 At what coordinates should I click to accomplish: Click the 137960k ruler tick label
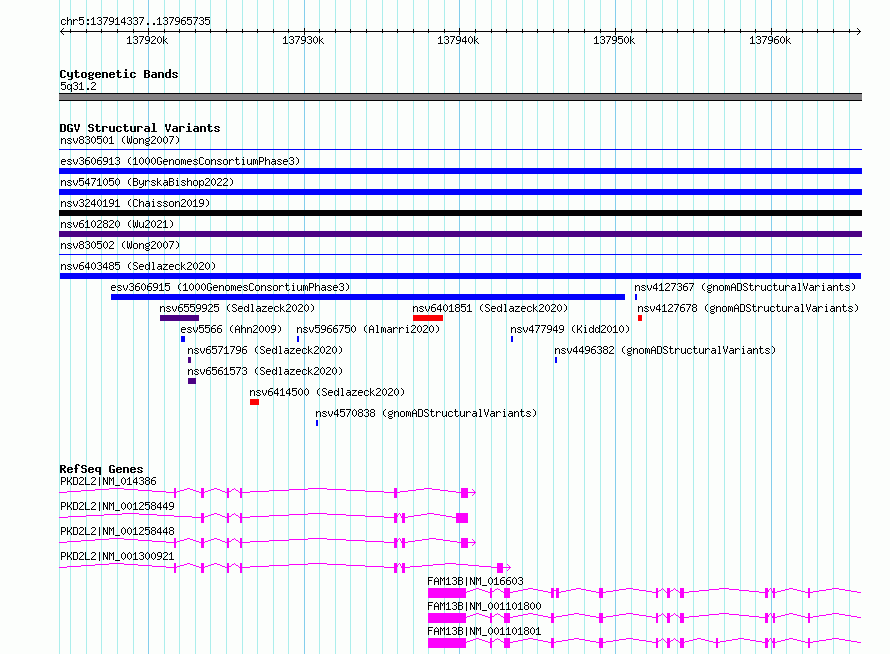click(x=770, y=40)
